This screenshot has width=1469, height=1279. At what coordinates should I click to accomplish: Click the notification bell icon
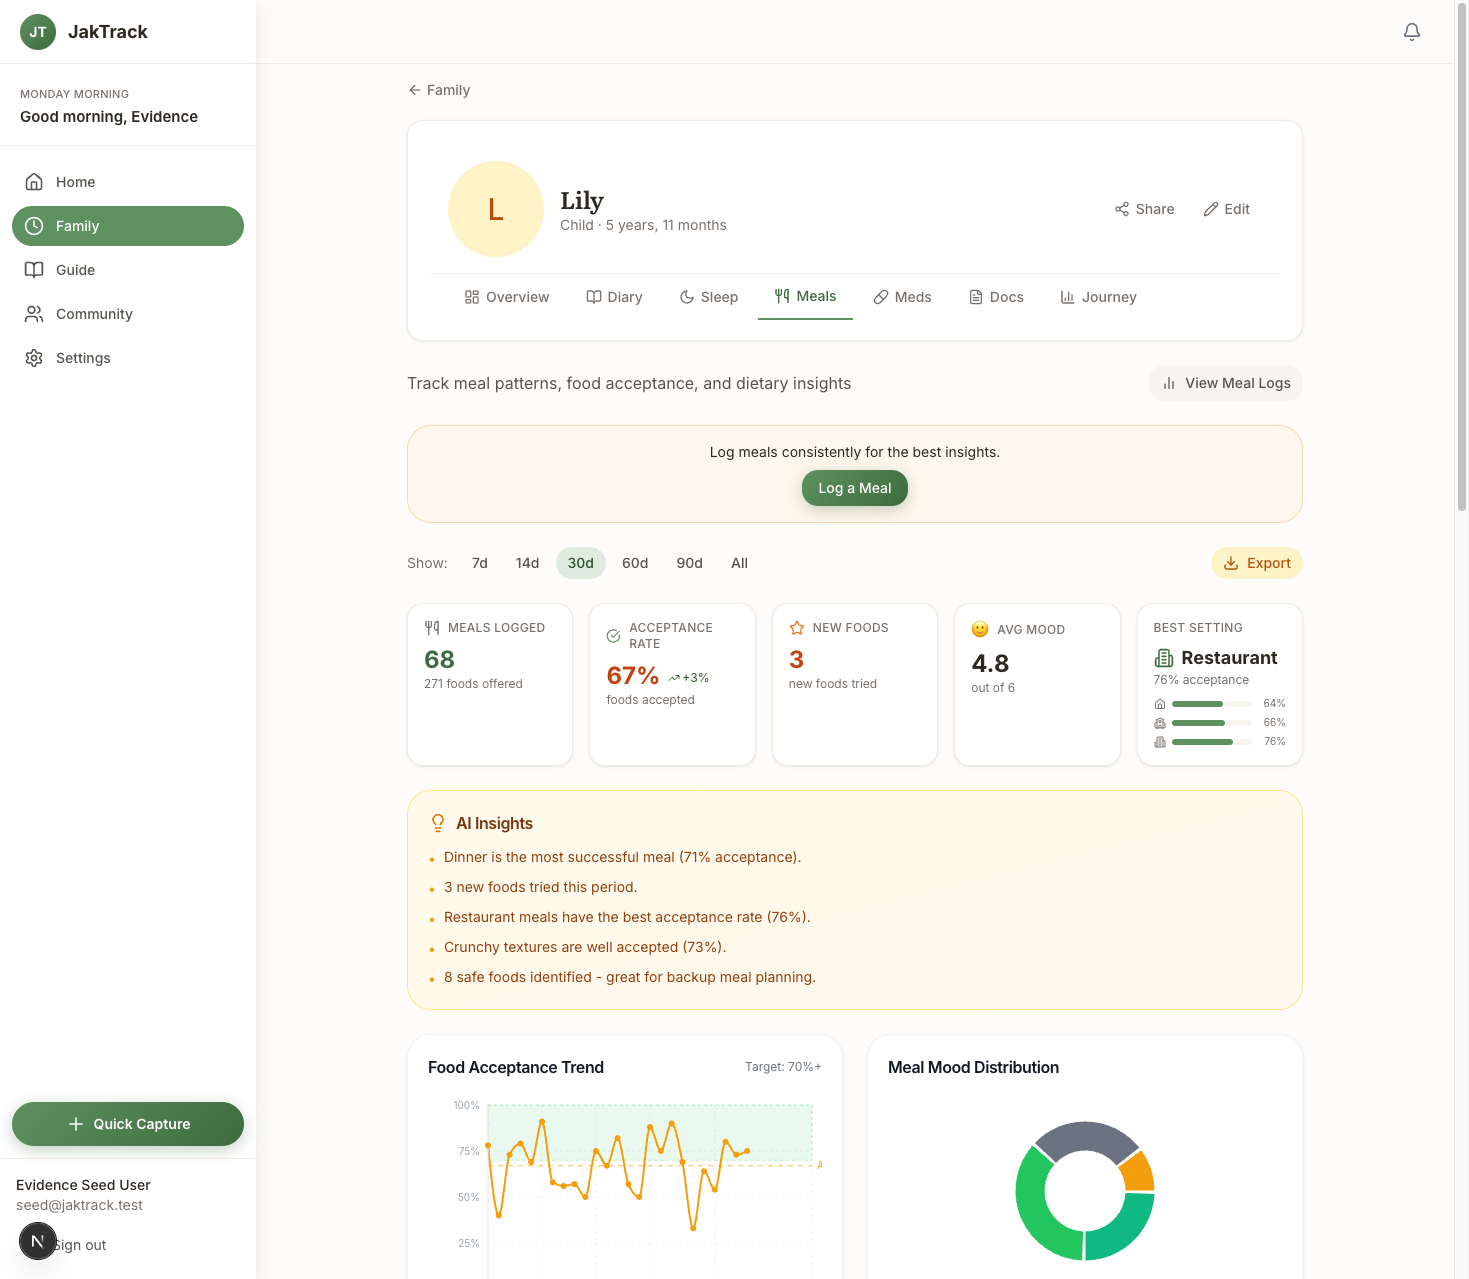1411,32
